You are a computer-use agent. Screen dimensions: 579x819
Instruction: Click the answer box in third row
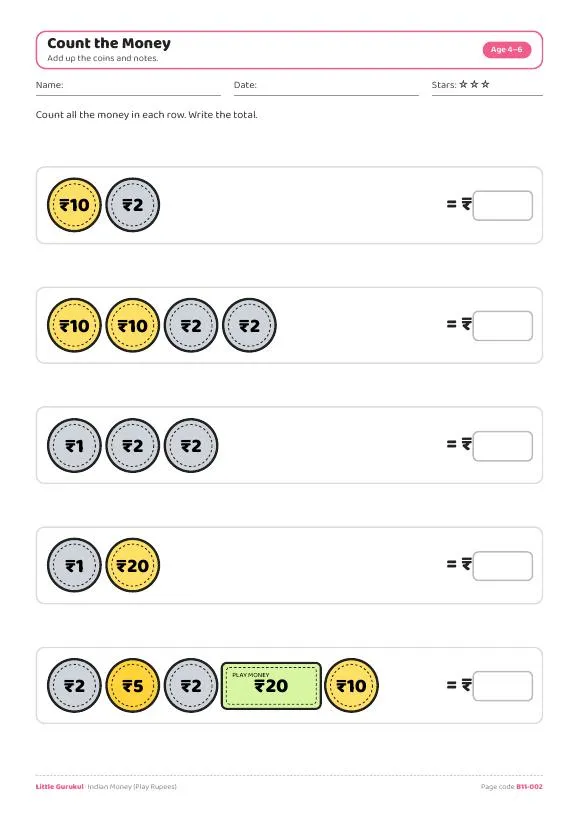(503, 446)
